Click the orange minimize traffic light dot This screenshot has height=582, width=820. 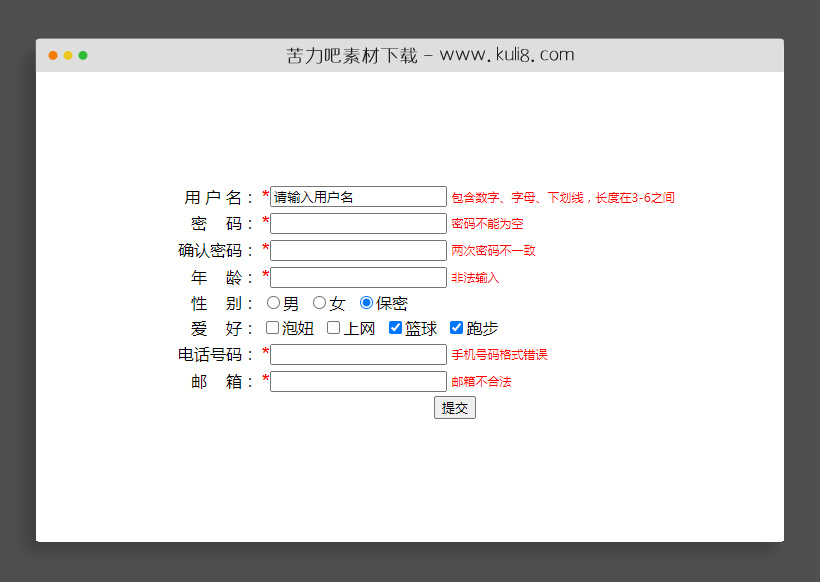[x=68, y=56]
